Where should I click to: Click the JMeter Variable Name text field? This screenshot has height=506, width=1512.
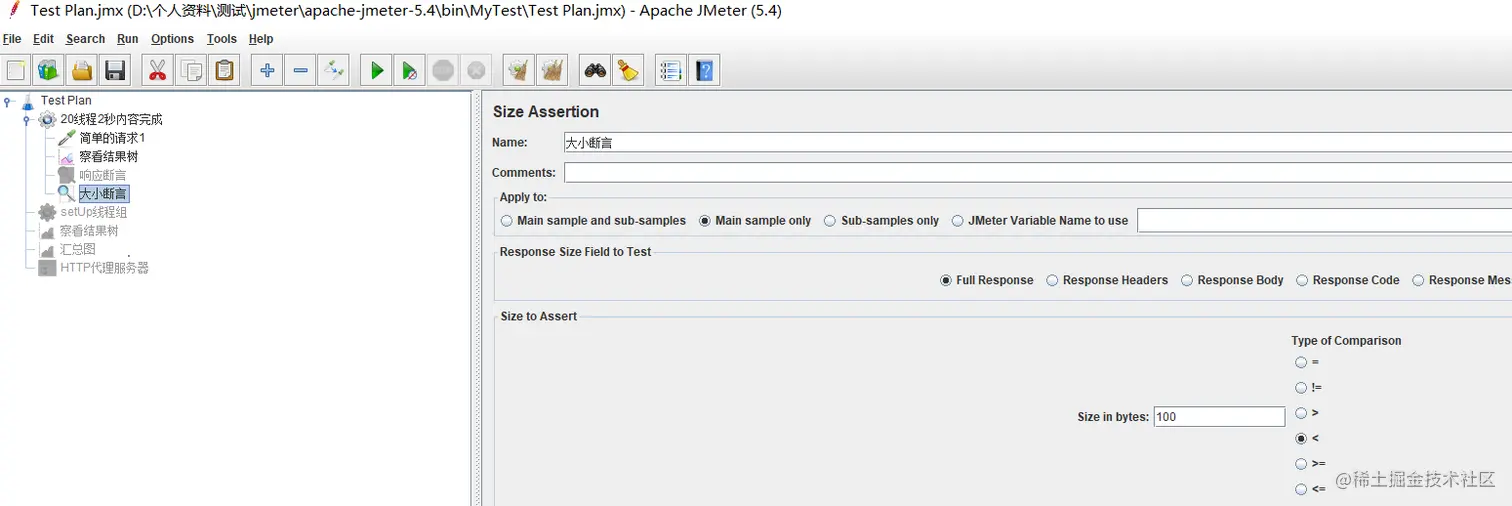[1324, 220]
